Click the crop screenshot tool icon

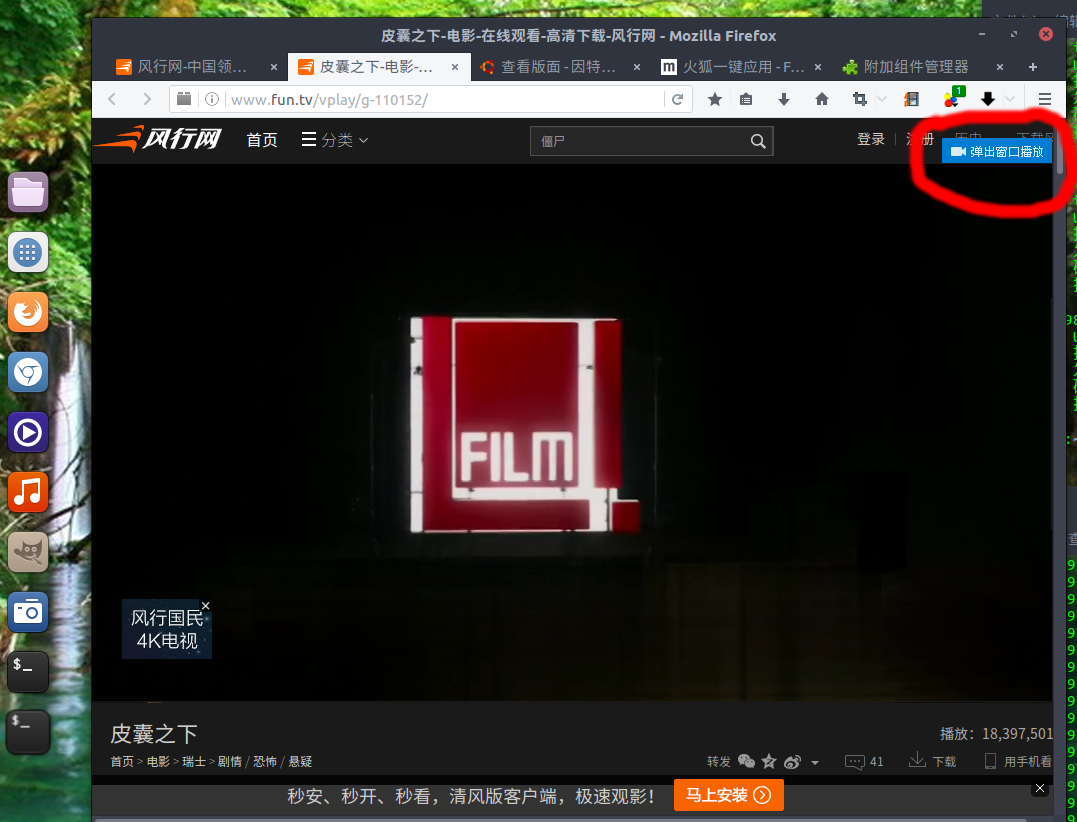[x=859, y=100]
